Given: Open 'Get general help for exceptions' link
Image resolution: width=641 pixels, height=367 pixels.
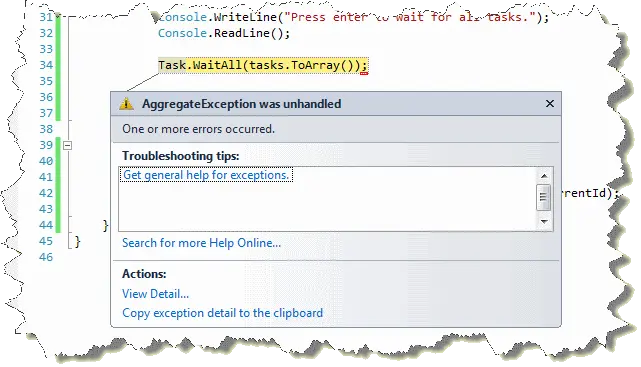Looking at the screenshot, I should click(206, 175).
